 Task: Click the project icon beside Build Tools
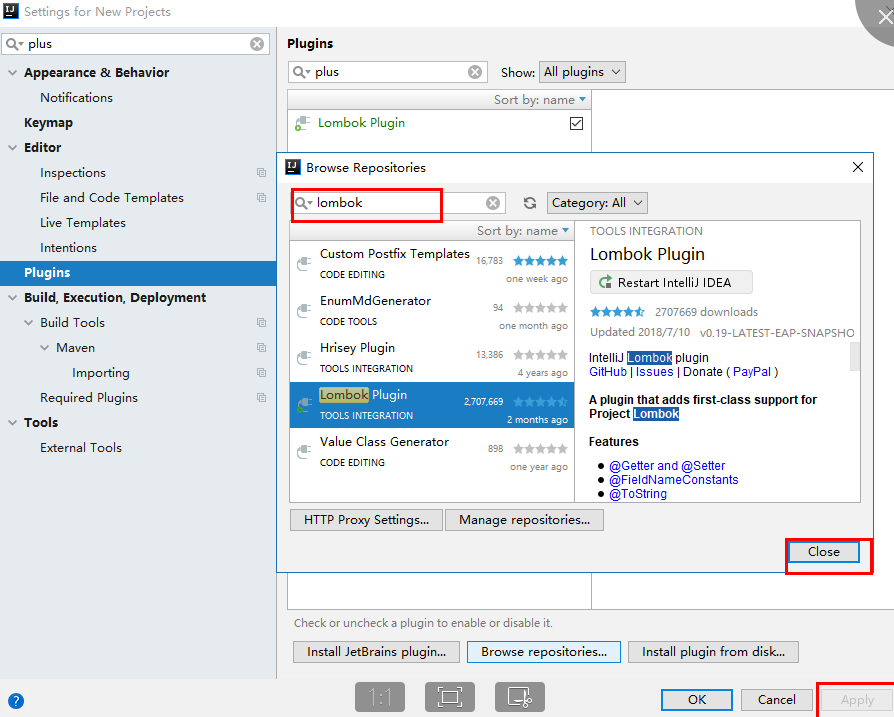coord(261,323)
